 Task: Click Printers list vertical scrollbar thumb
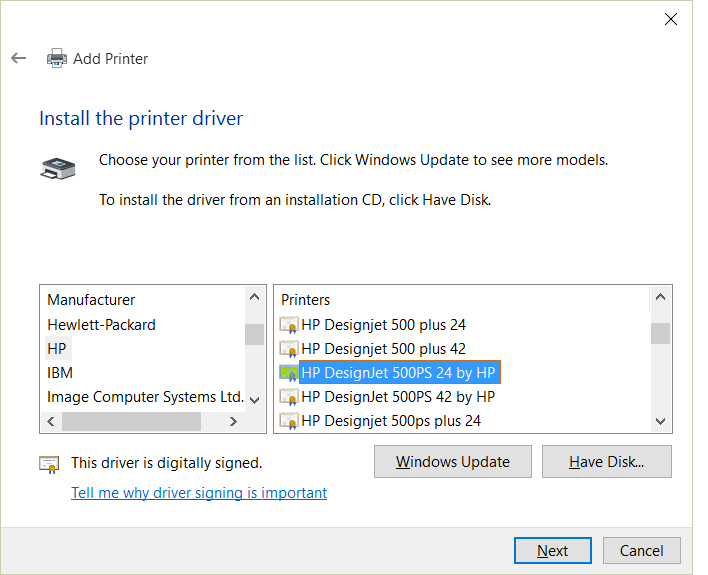661,333
